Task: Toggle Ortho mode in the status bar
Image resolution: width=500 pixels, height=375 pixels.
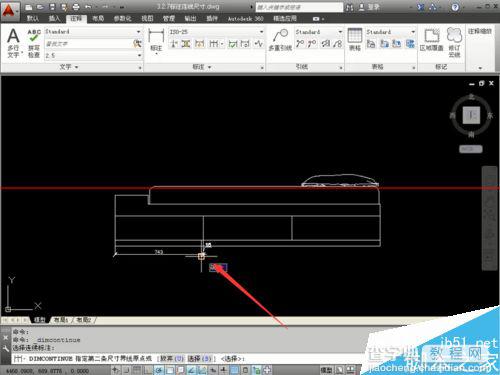Action: (x=148, y=370)
